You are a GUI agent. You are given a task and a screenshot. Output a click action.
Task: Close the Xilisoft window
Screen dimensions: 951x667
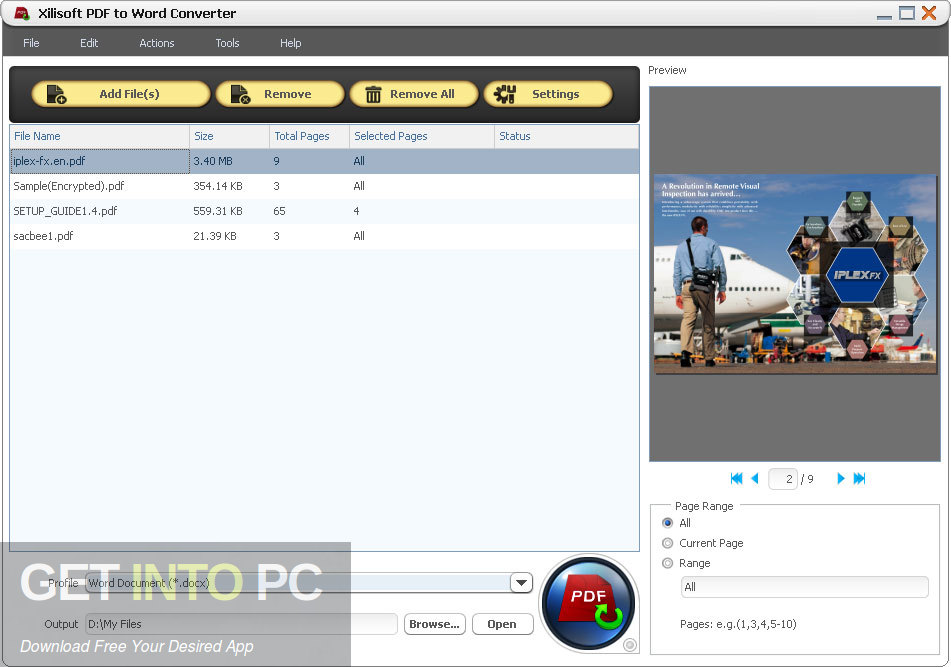(929, 13)
